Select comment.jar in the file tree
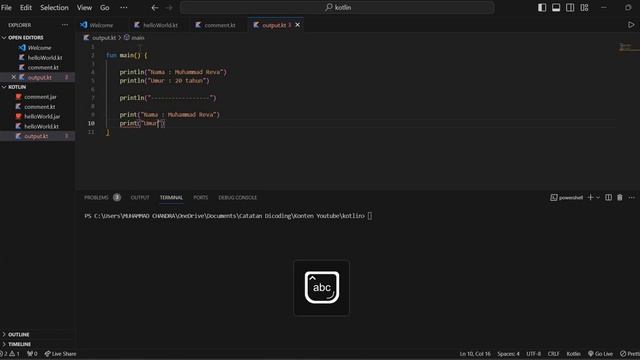The width and height of the screenshot is (640, 360). tap(40, 97)
